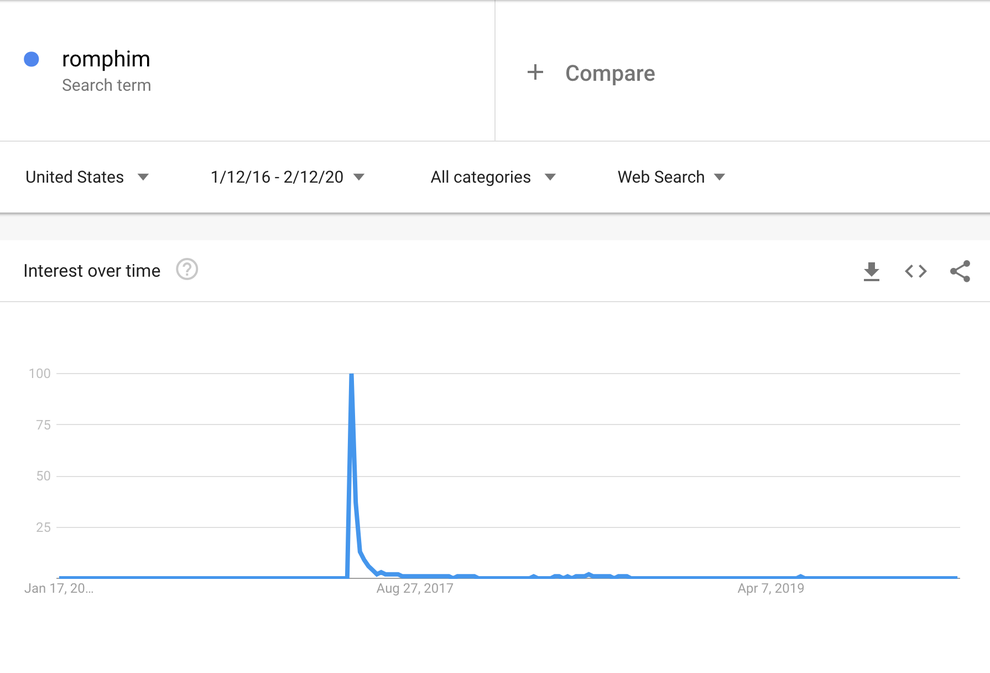Share the interest over time chart
990x673 pixels.
pyautogui.click(x=960, y=271)
